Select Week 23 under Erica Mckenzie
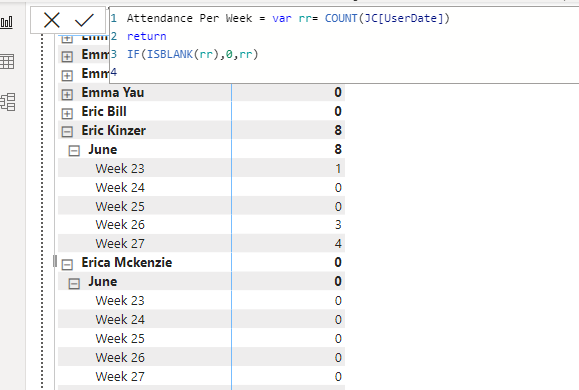Screen dimensions: 579x390 (120, 301)
